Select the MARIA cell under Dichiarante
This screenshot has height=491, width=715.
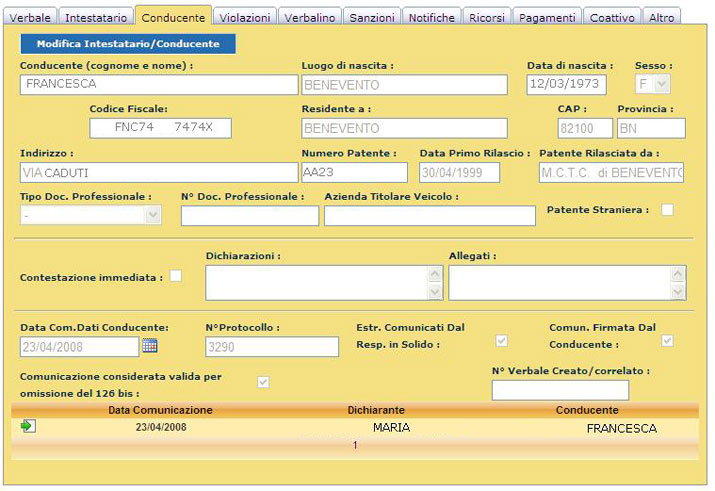pos(392,428)
